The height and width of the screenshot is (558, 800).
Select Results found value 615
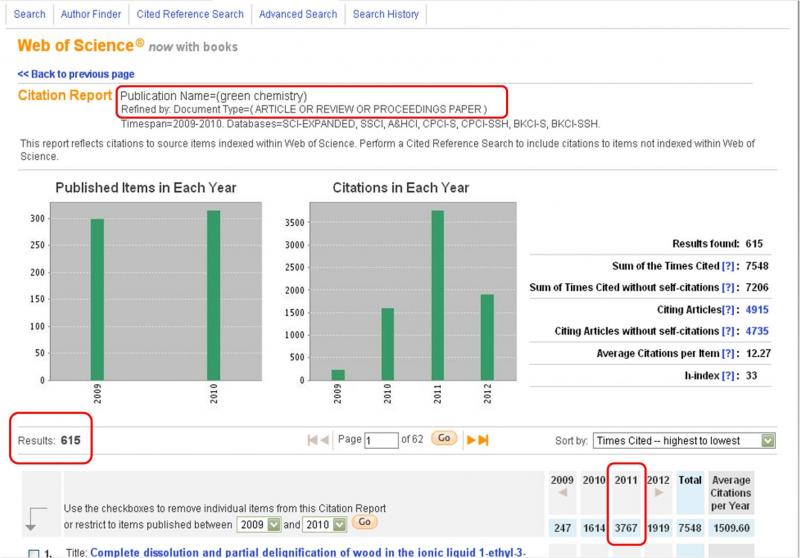[754, 244]
